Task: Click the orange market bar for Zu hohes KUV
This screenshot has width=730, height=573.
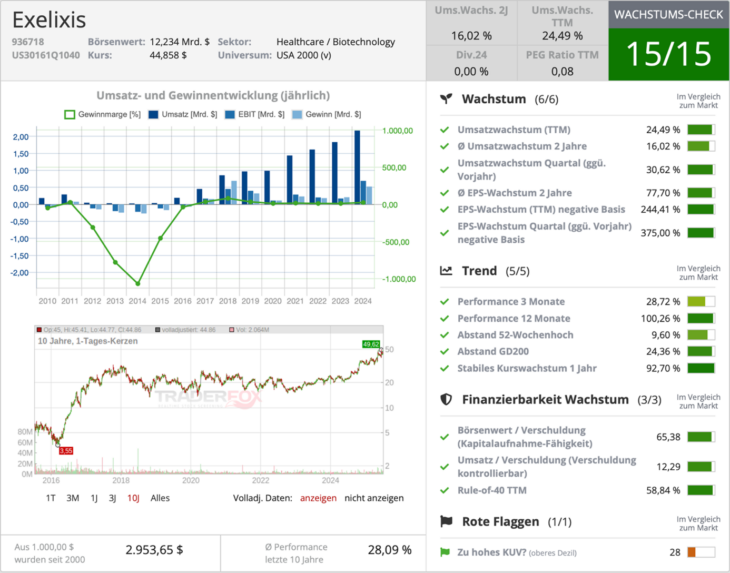Action: pos(701,553)
